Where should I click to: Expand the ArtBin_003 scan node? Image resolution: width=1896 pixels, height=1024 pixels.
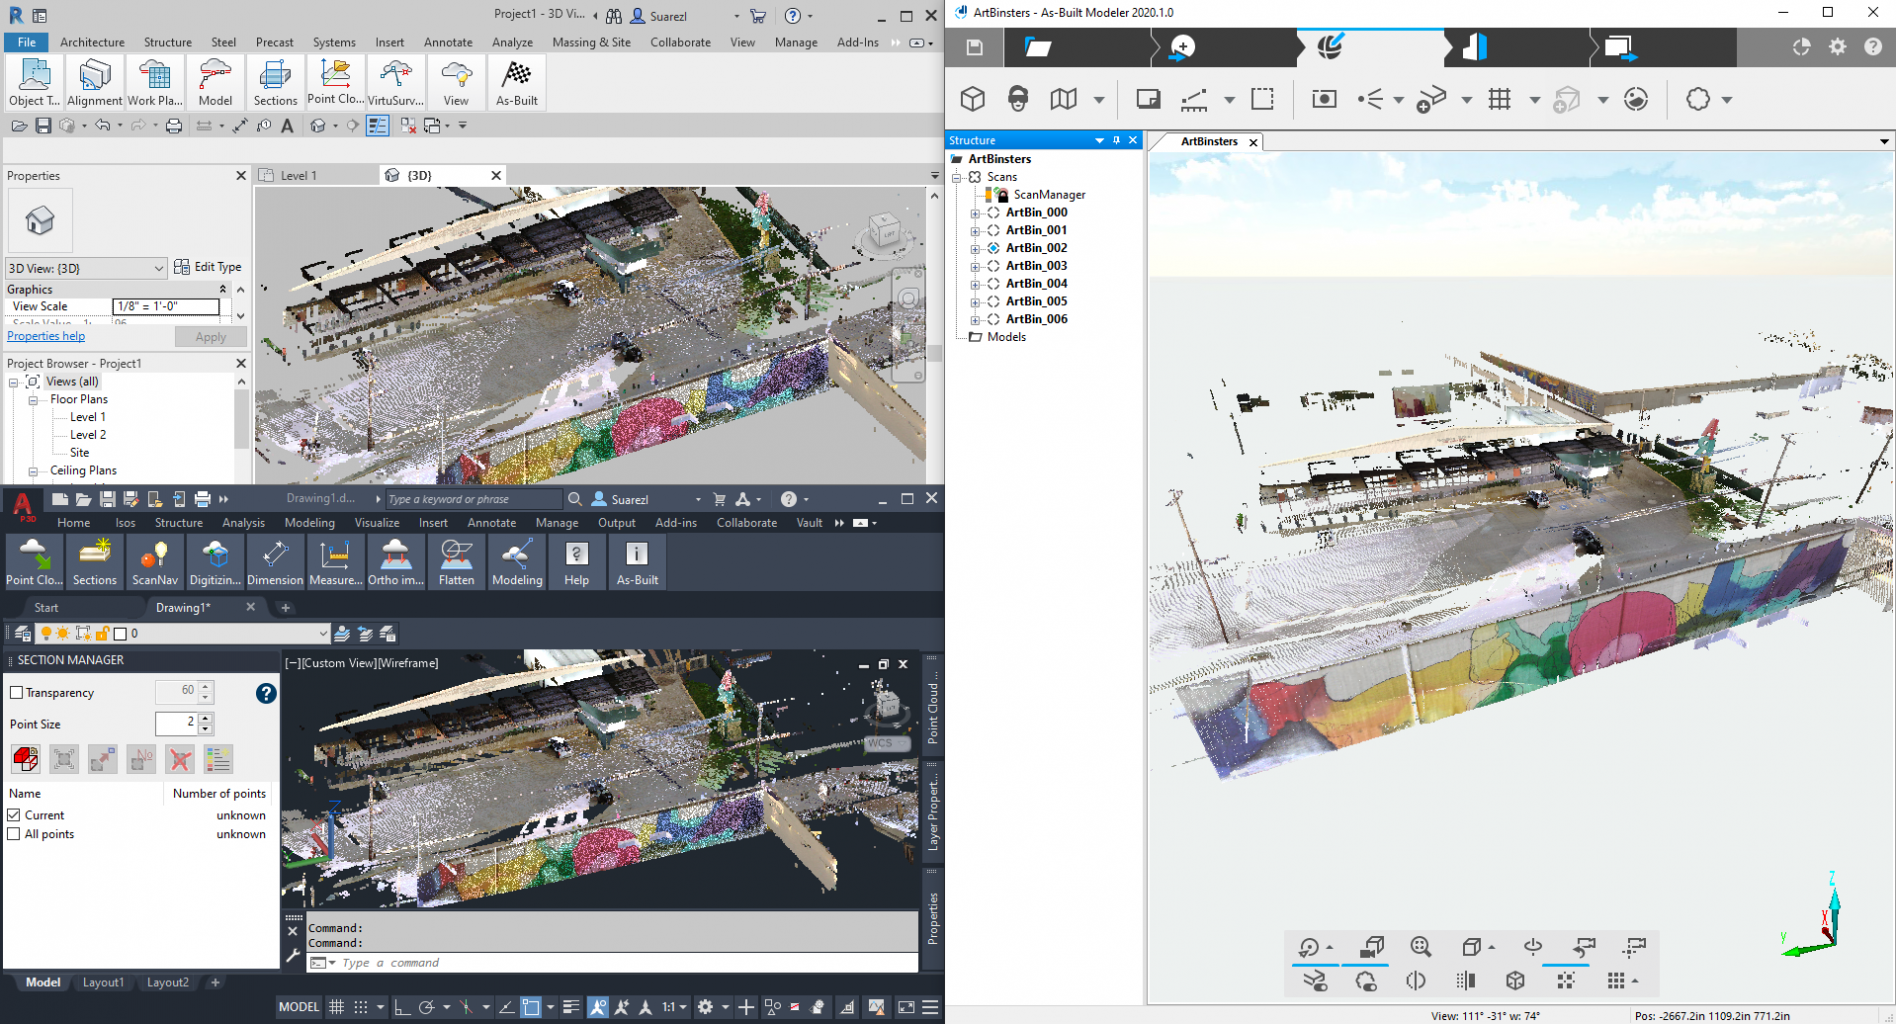(975, 266)
